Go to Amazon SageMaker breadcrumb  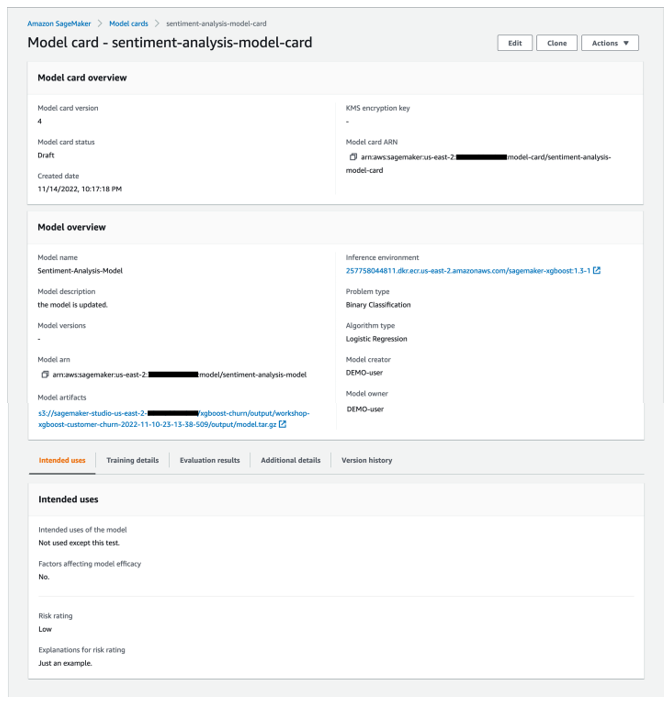tap(59, 23)
